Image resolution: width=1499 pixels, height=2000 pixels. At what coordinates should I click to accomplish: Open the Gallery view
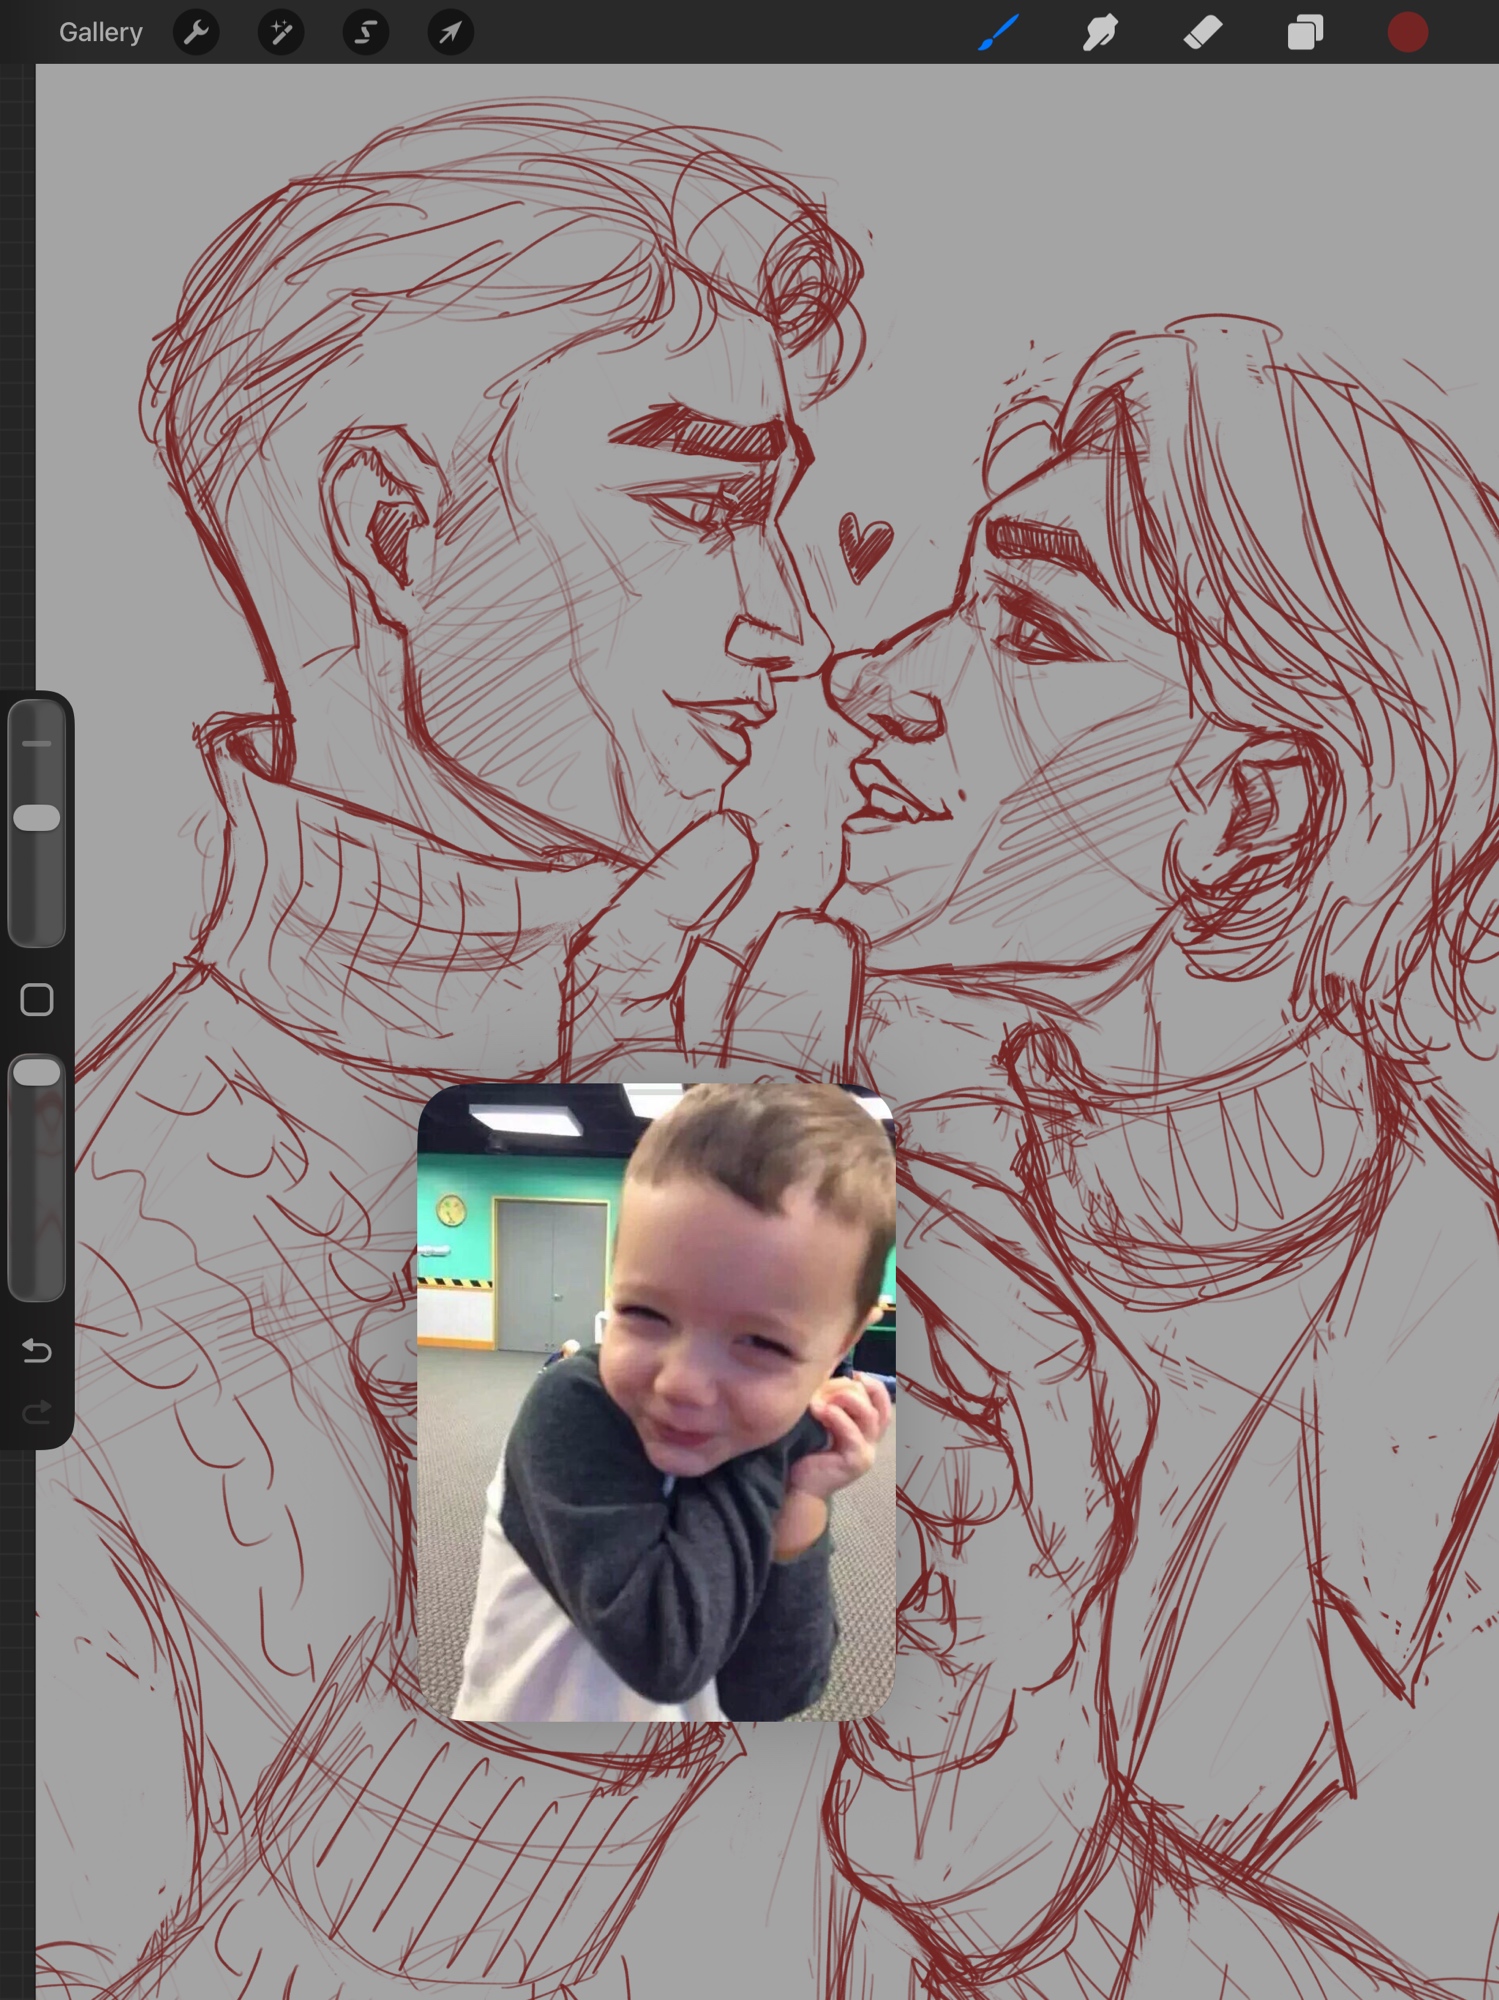tap(100, 32)
